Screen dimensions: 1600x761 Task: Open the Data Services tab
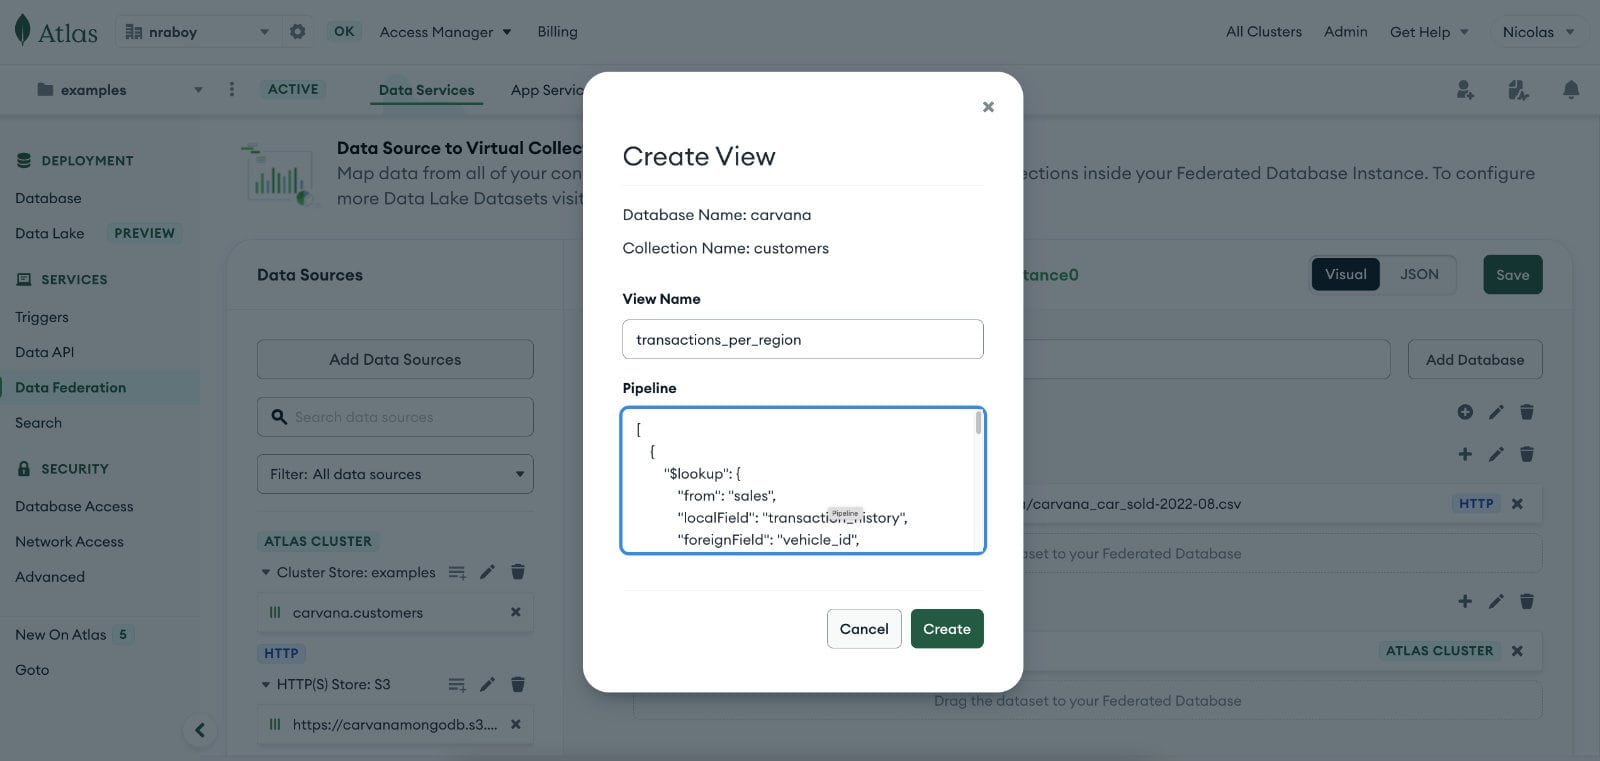(x=426, y=90)
